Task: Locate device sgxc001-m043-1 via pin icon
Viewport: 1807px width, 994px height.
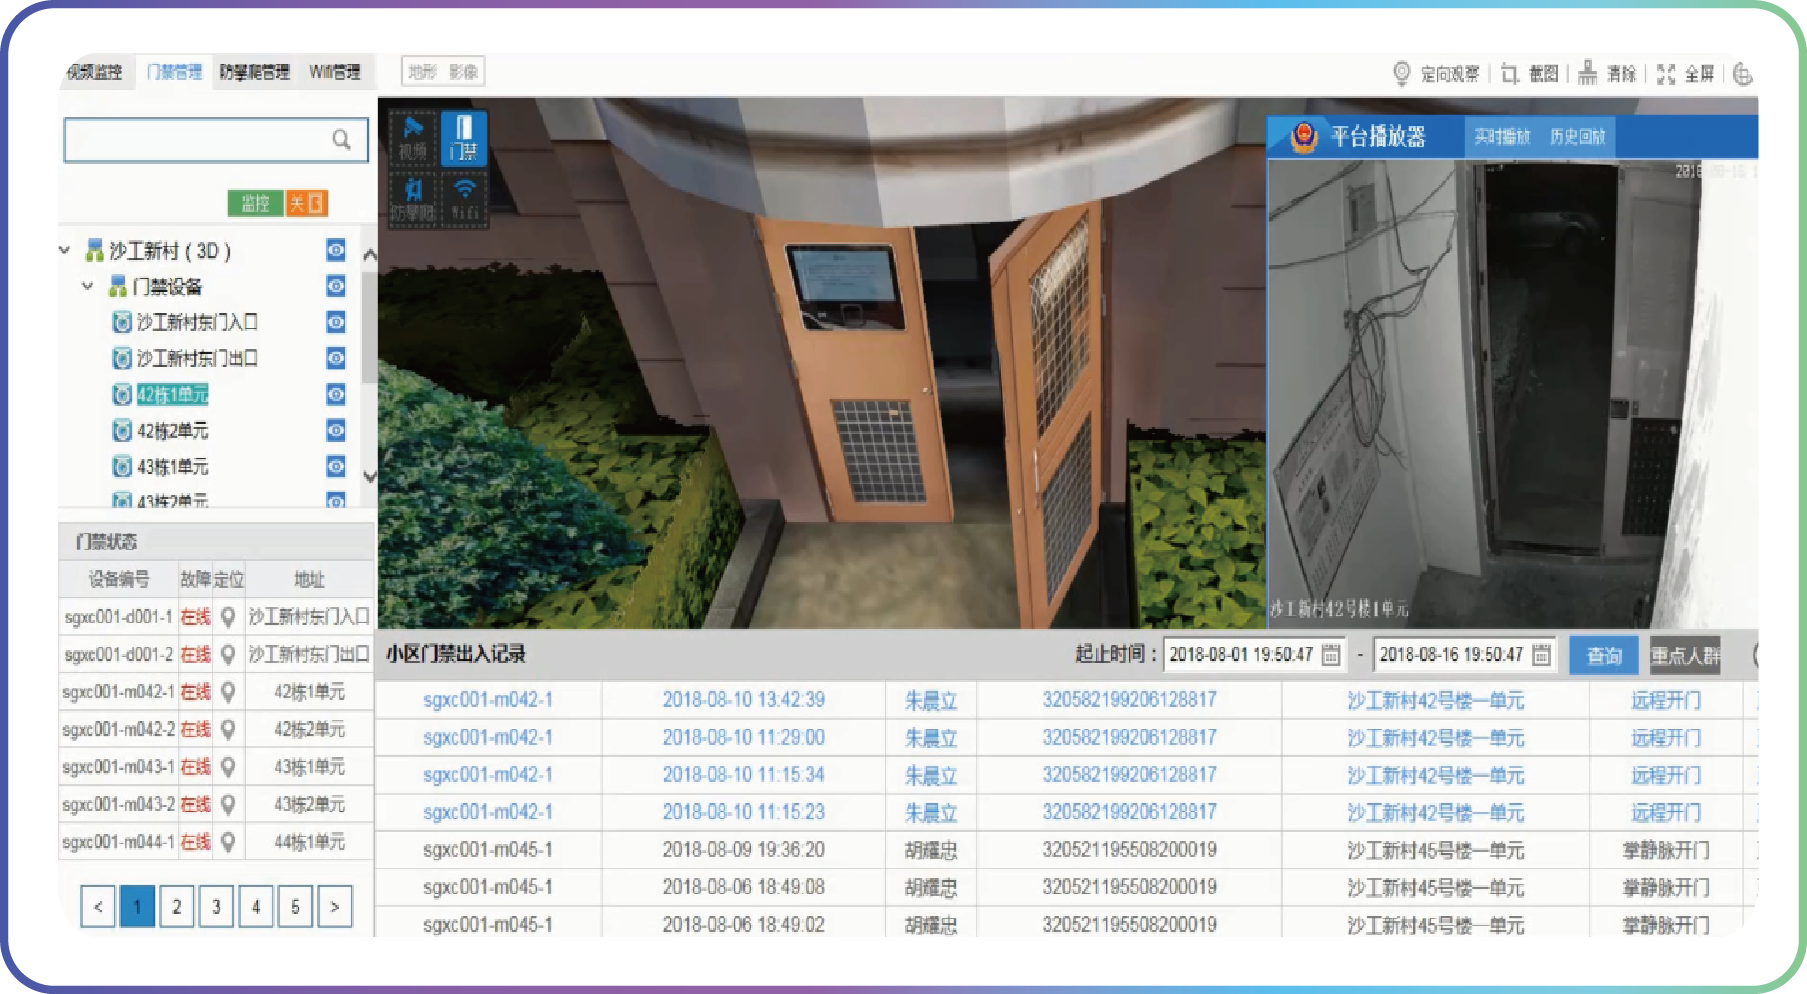Action: pyautogui.click(x=228, y=767)
